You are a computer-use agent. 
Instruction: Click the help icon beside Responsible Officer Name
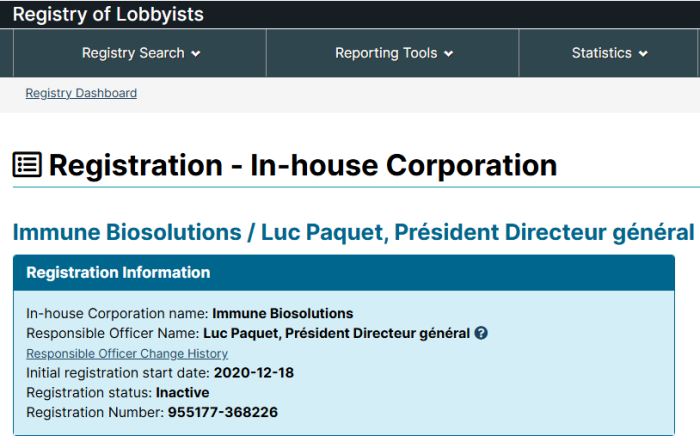[481, 333]
